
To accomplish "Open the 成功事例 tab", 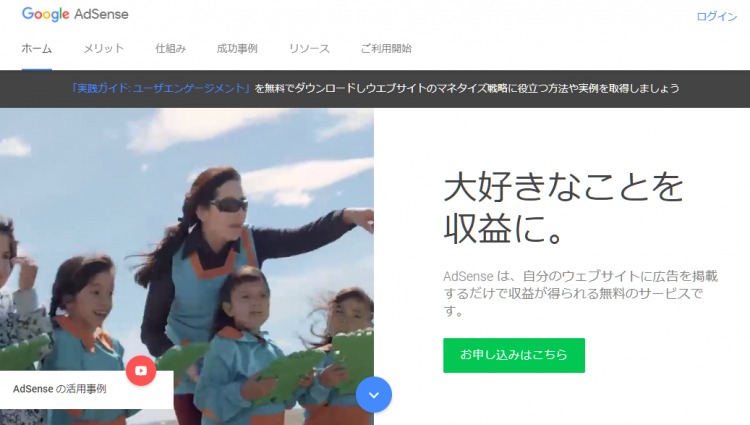I will 237,49.
